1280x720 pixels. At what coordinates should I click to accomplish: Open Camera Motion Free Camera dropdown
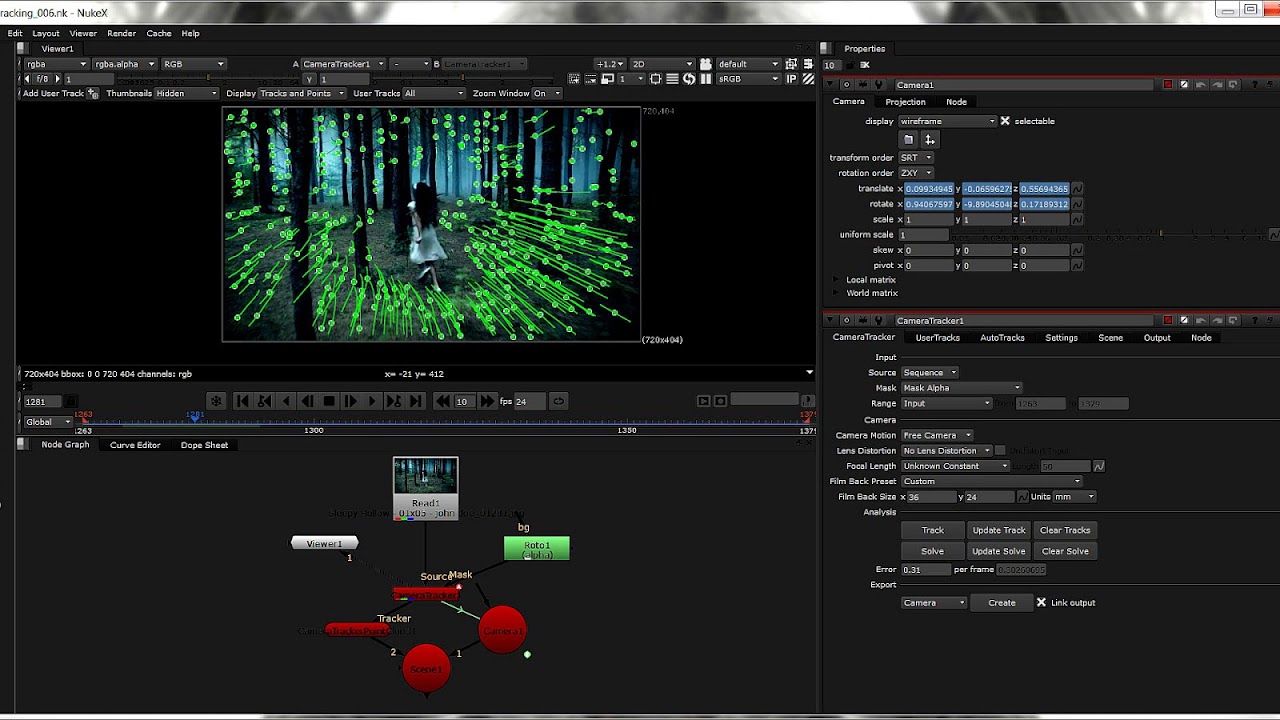tap(937, 435)
